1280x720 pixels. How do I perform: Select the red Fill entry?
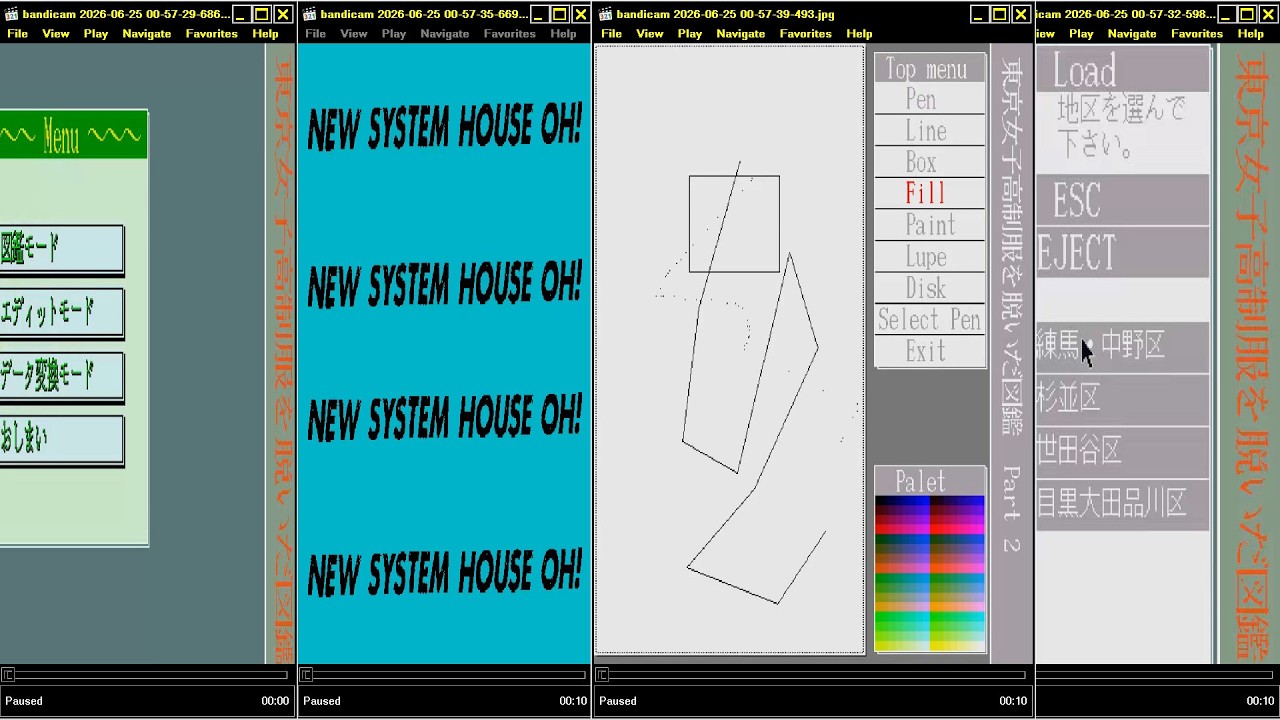(x=930, y=193)
